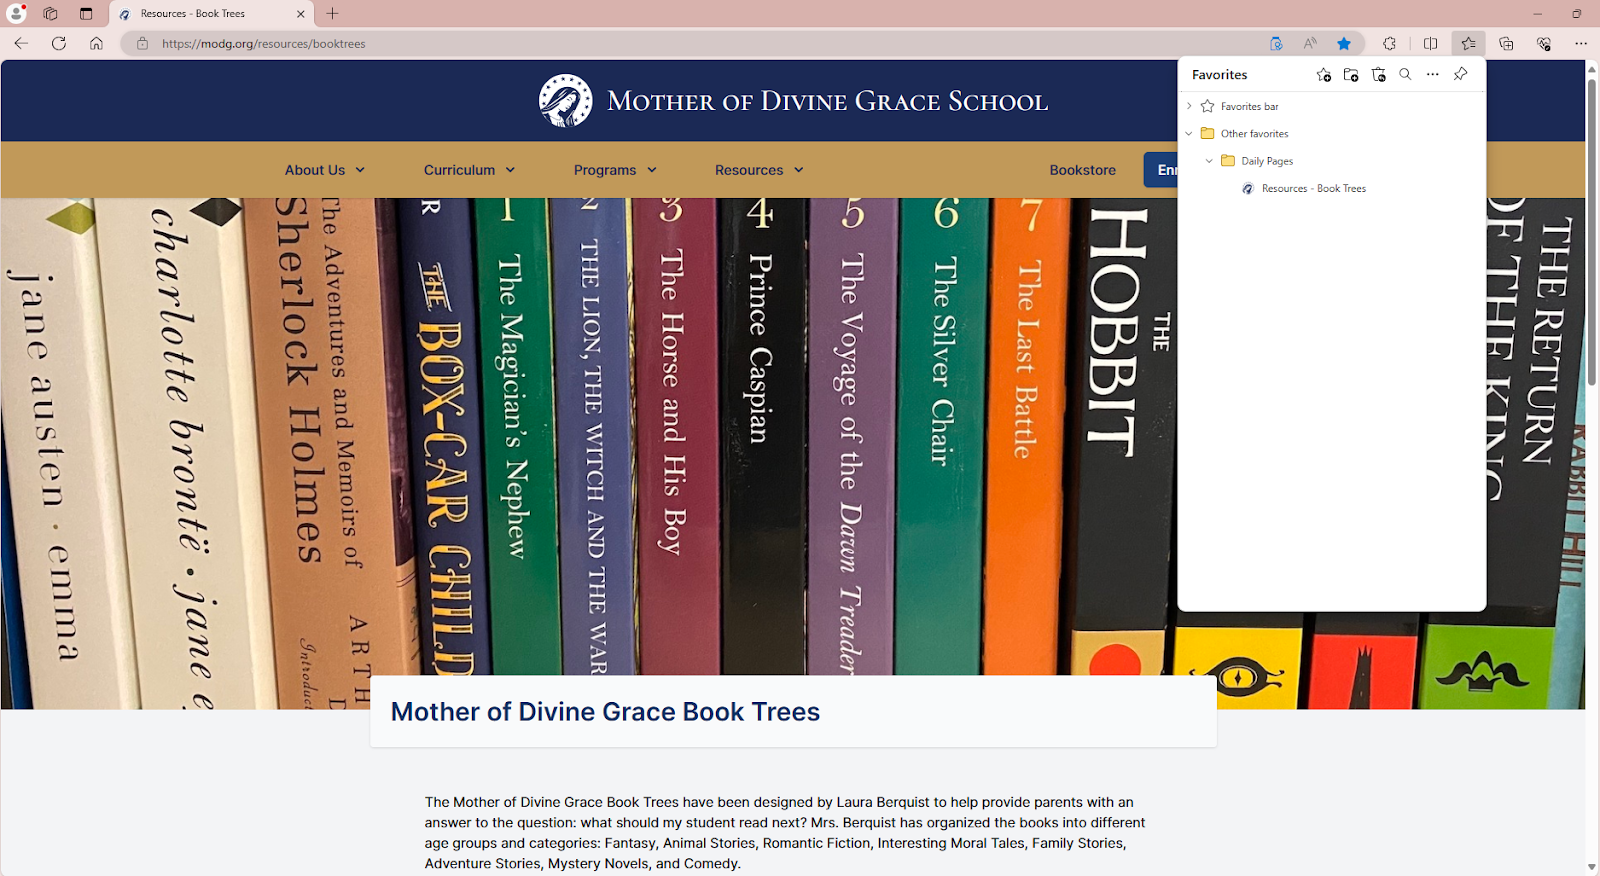The width and height of the screenshot is (1600, 876).
Task: Click the page vertical scrollbar thumb
Action: click(1592, 232)
